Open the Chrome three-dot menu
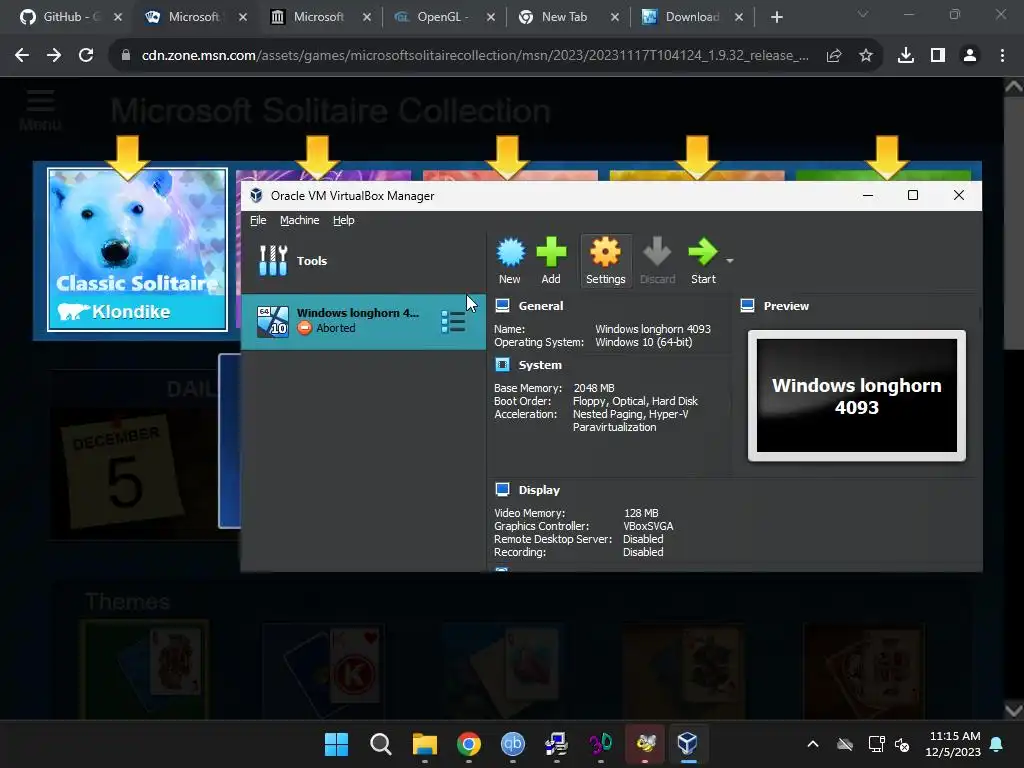This screenshot has width=1024, height=768. [1002, 56]
